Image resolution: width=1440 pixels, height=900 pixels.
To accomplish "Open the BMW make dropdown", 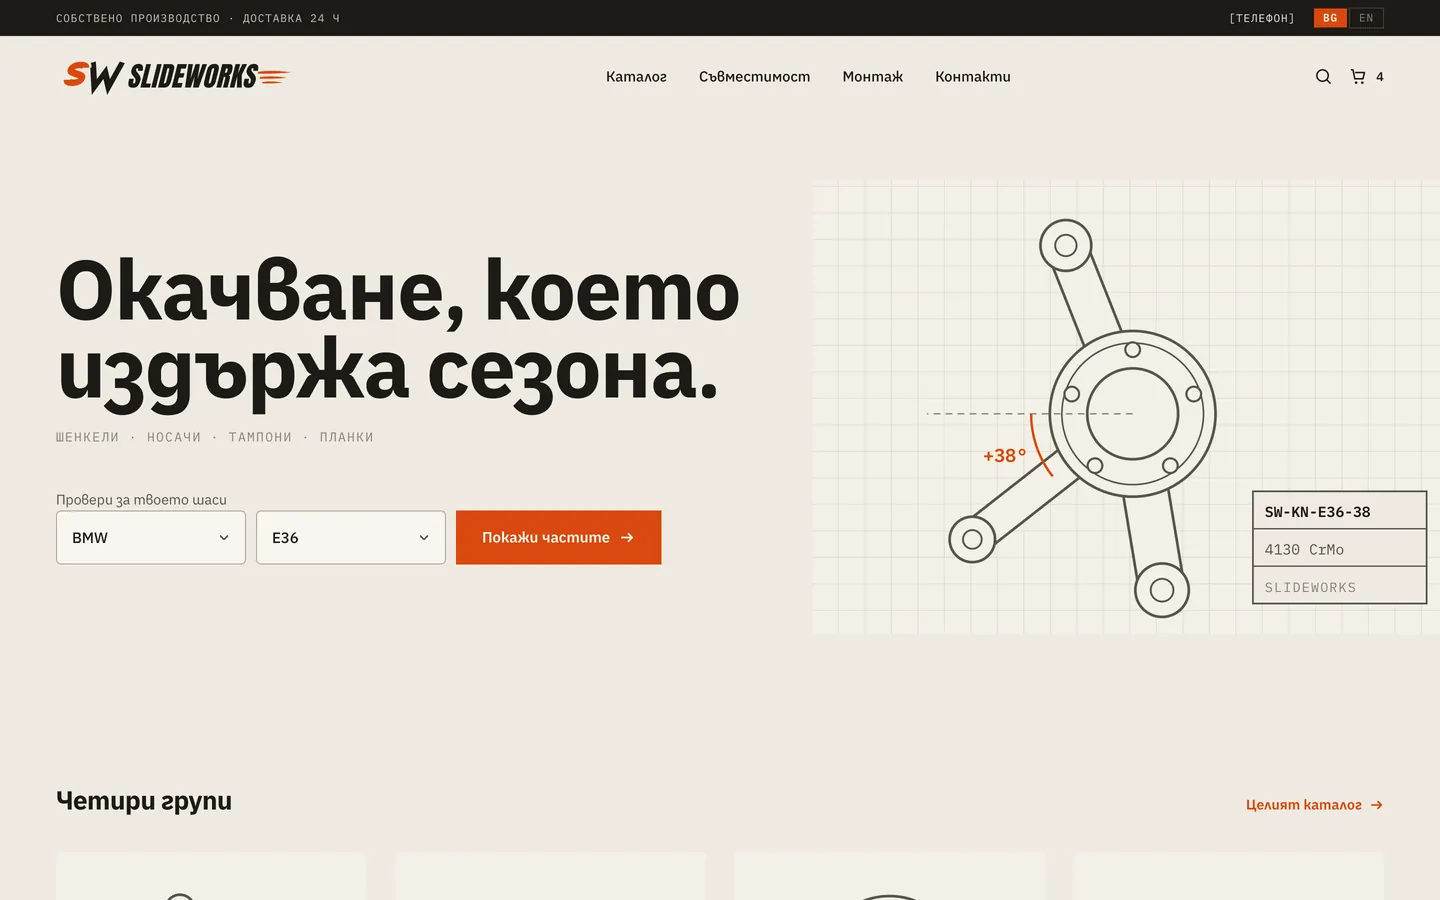I will click(151, 538).
